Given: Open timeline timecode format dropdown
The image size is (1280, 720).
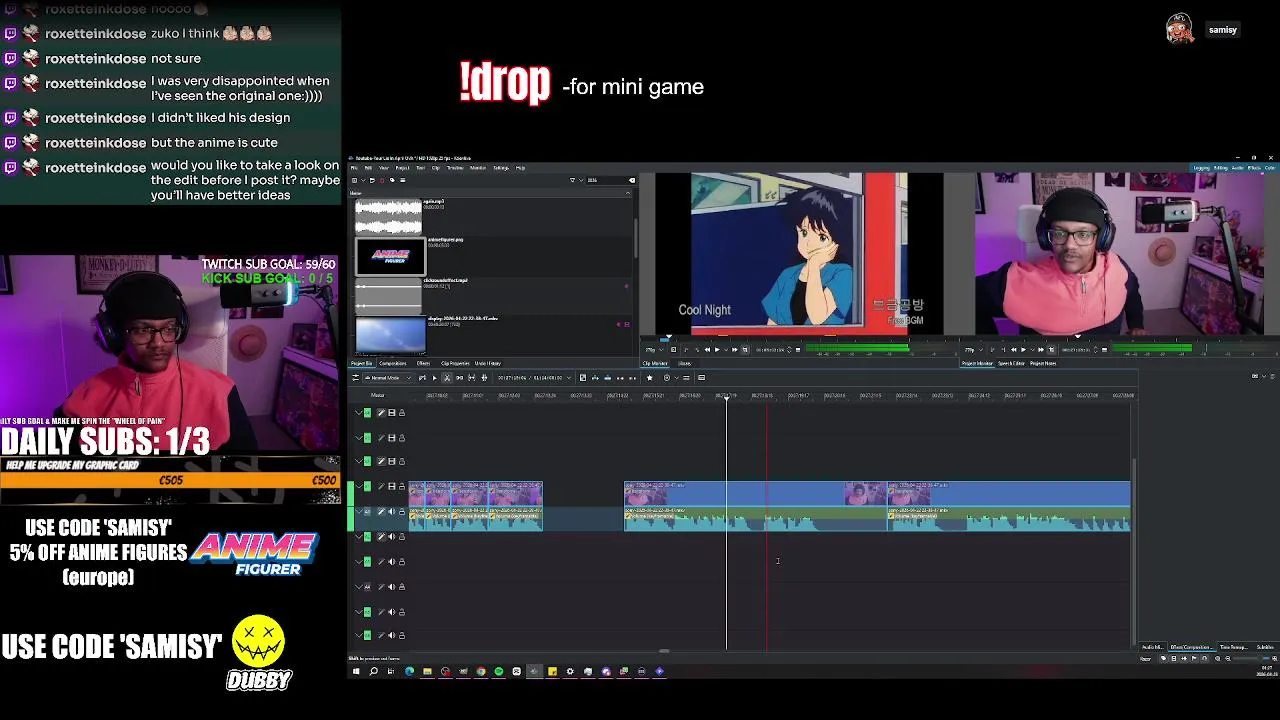Looking at the screenshot, I should tap(569, 378).
